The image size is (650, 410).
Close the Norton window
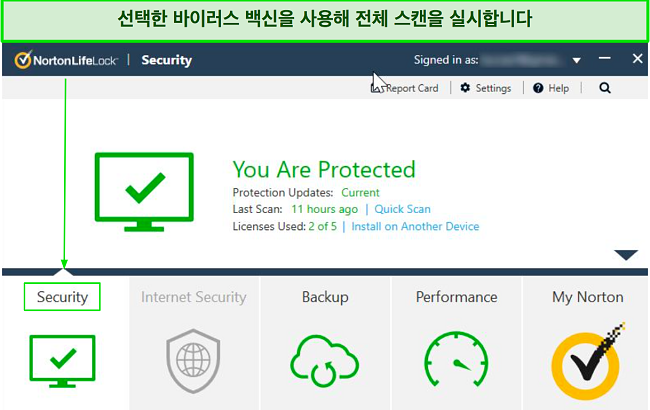click(x=637, y=58)
